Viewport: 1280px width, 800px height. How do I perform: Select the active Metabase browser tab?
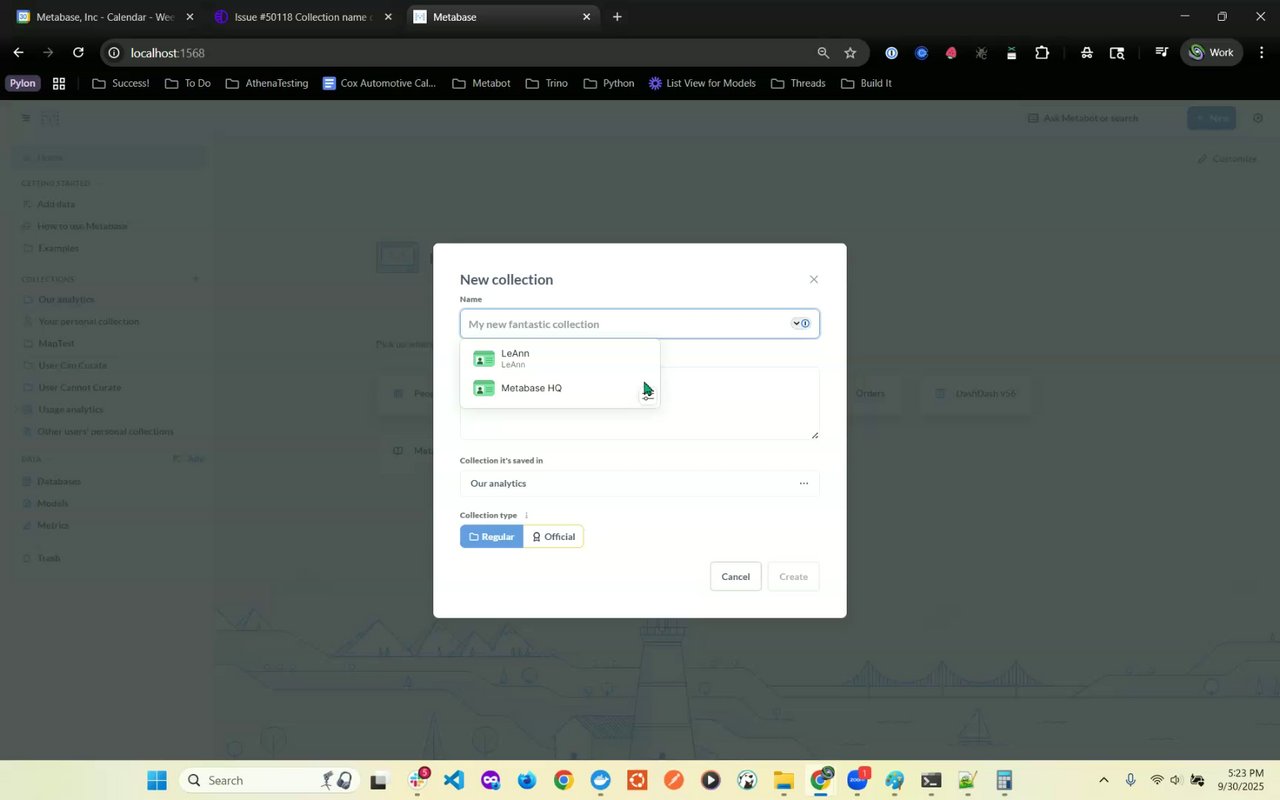502,17
